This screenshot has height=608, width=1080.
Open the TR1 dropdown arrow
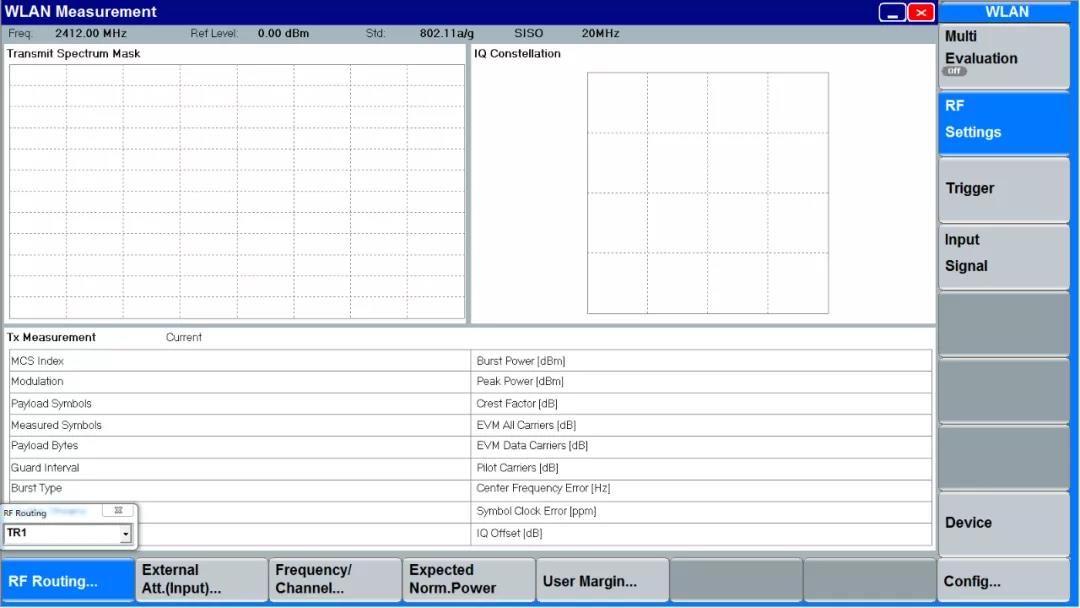pyautogui.click(x=126, y=534)
